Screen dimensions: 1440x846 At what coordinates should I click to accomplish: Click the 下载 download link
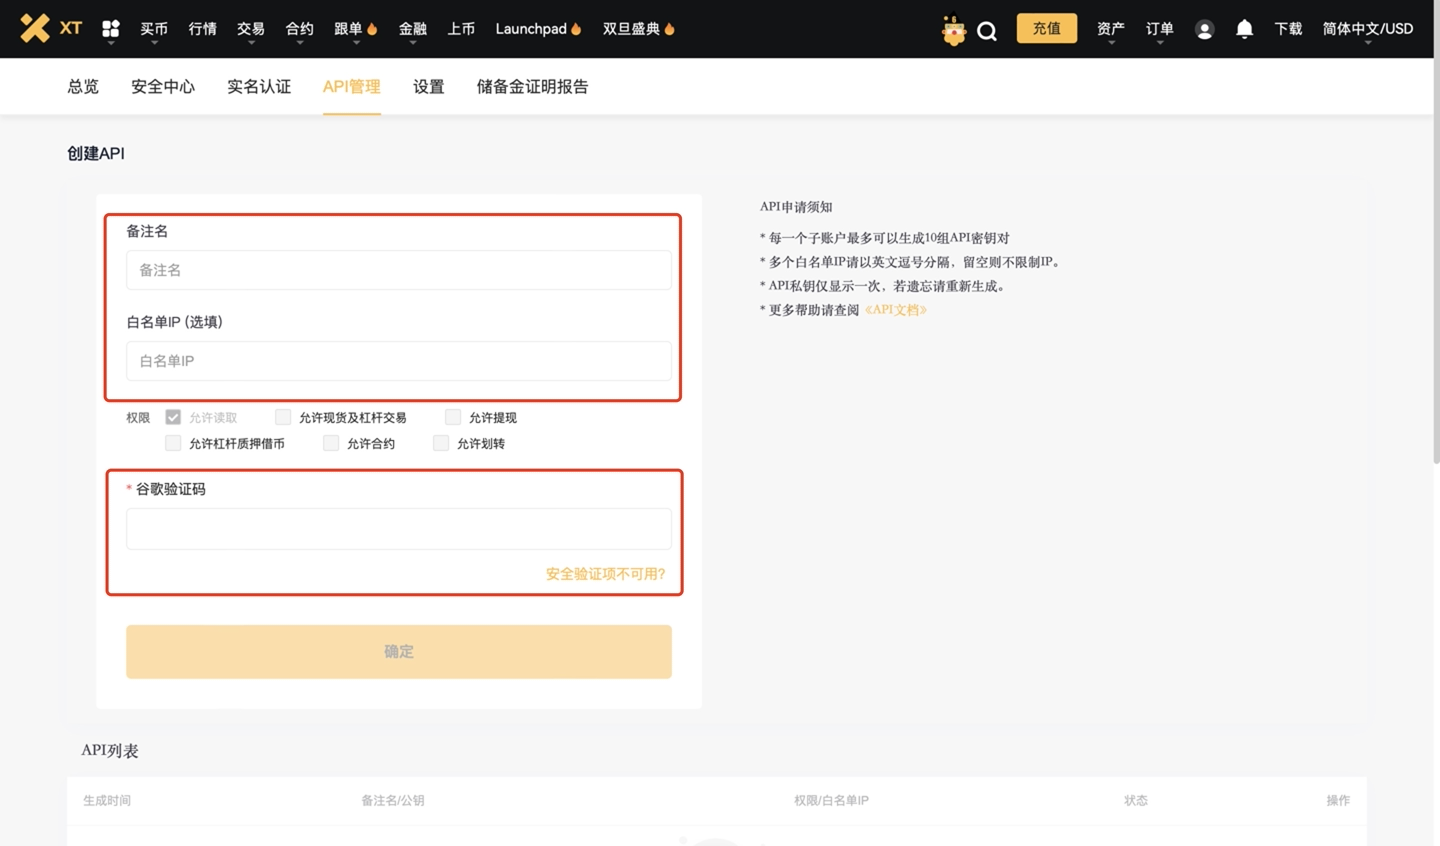tap(1288, 29)
